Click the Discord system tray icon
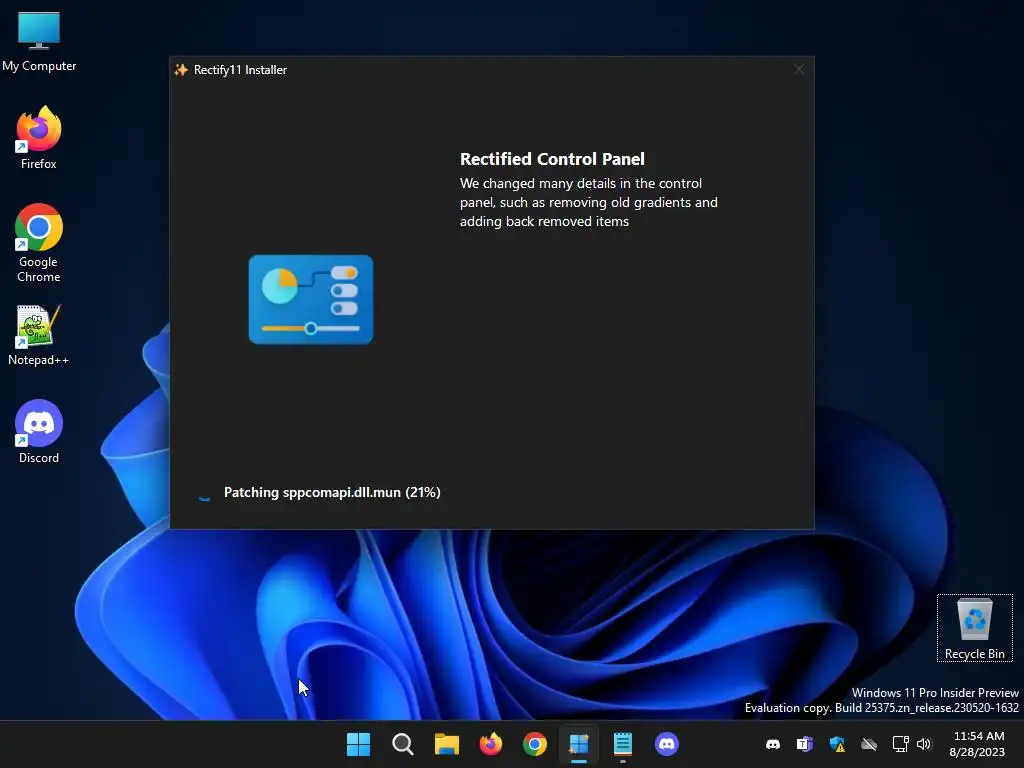This screenshot has width=1024, height=768. 773,744
